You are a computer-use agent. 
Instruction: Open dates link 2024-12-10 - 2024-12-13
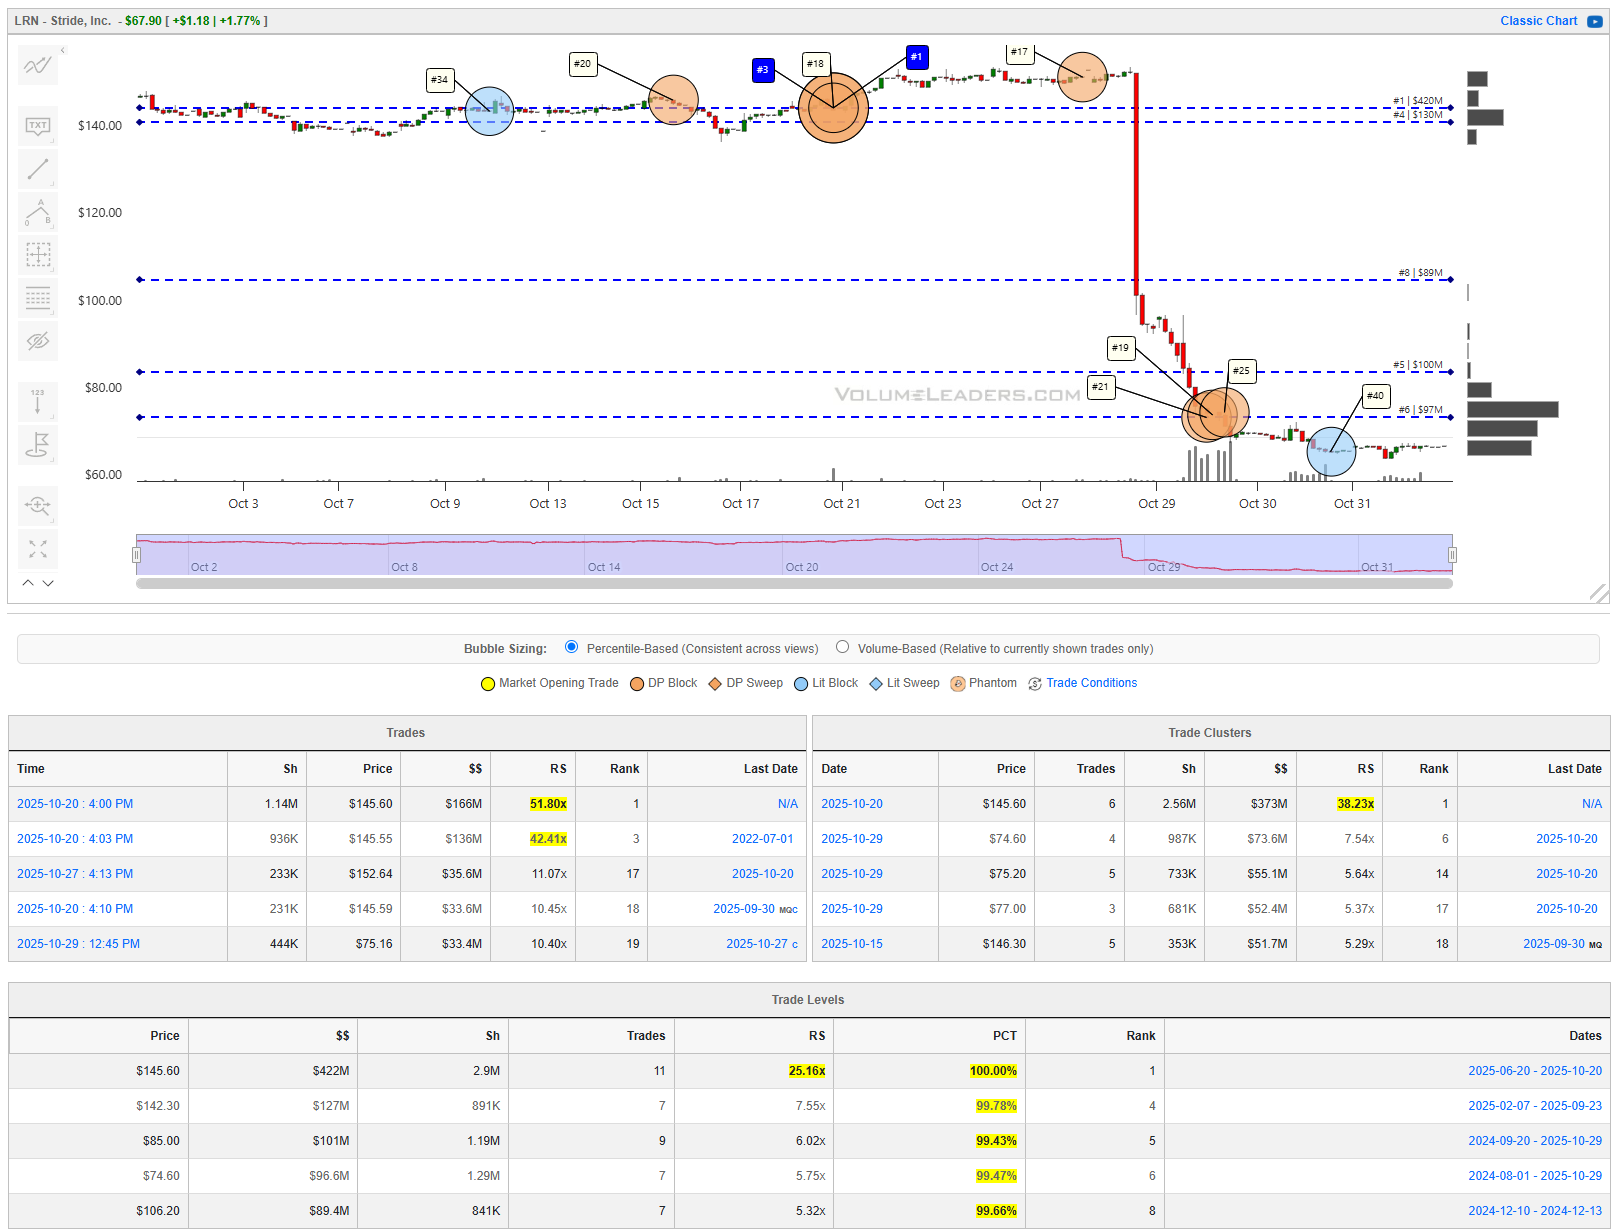pyautogui.click(x=1534, y=1211)
